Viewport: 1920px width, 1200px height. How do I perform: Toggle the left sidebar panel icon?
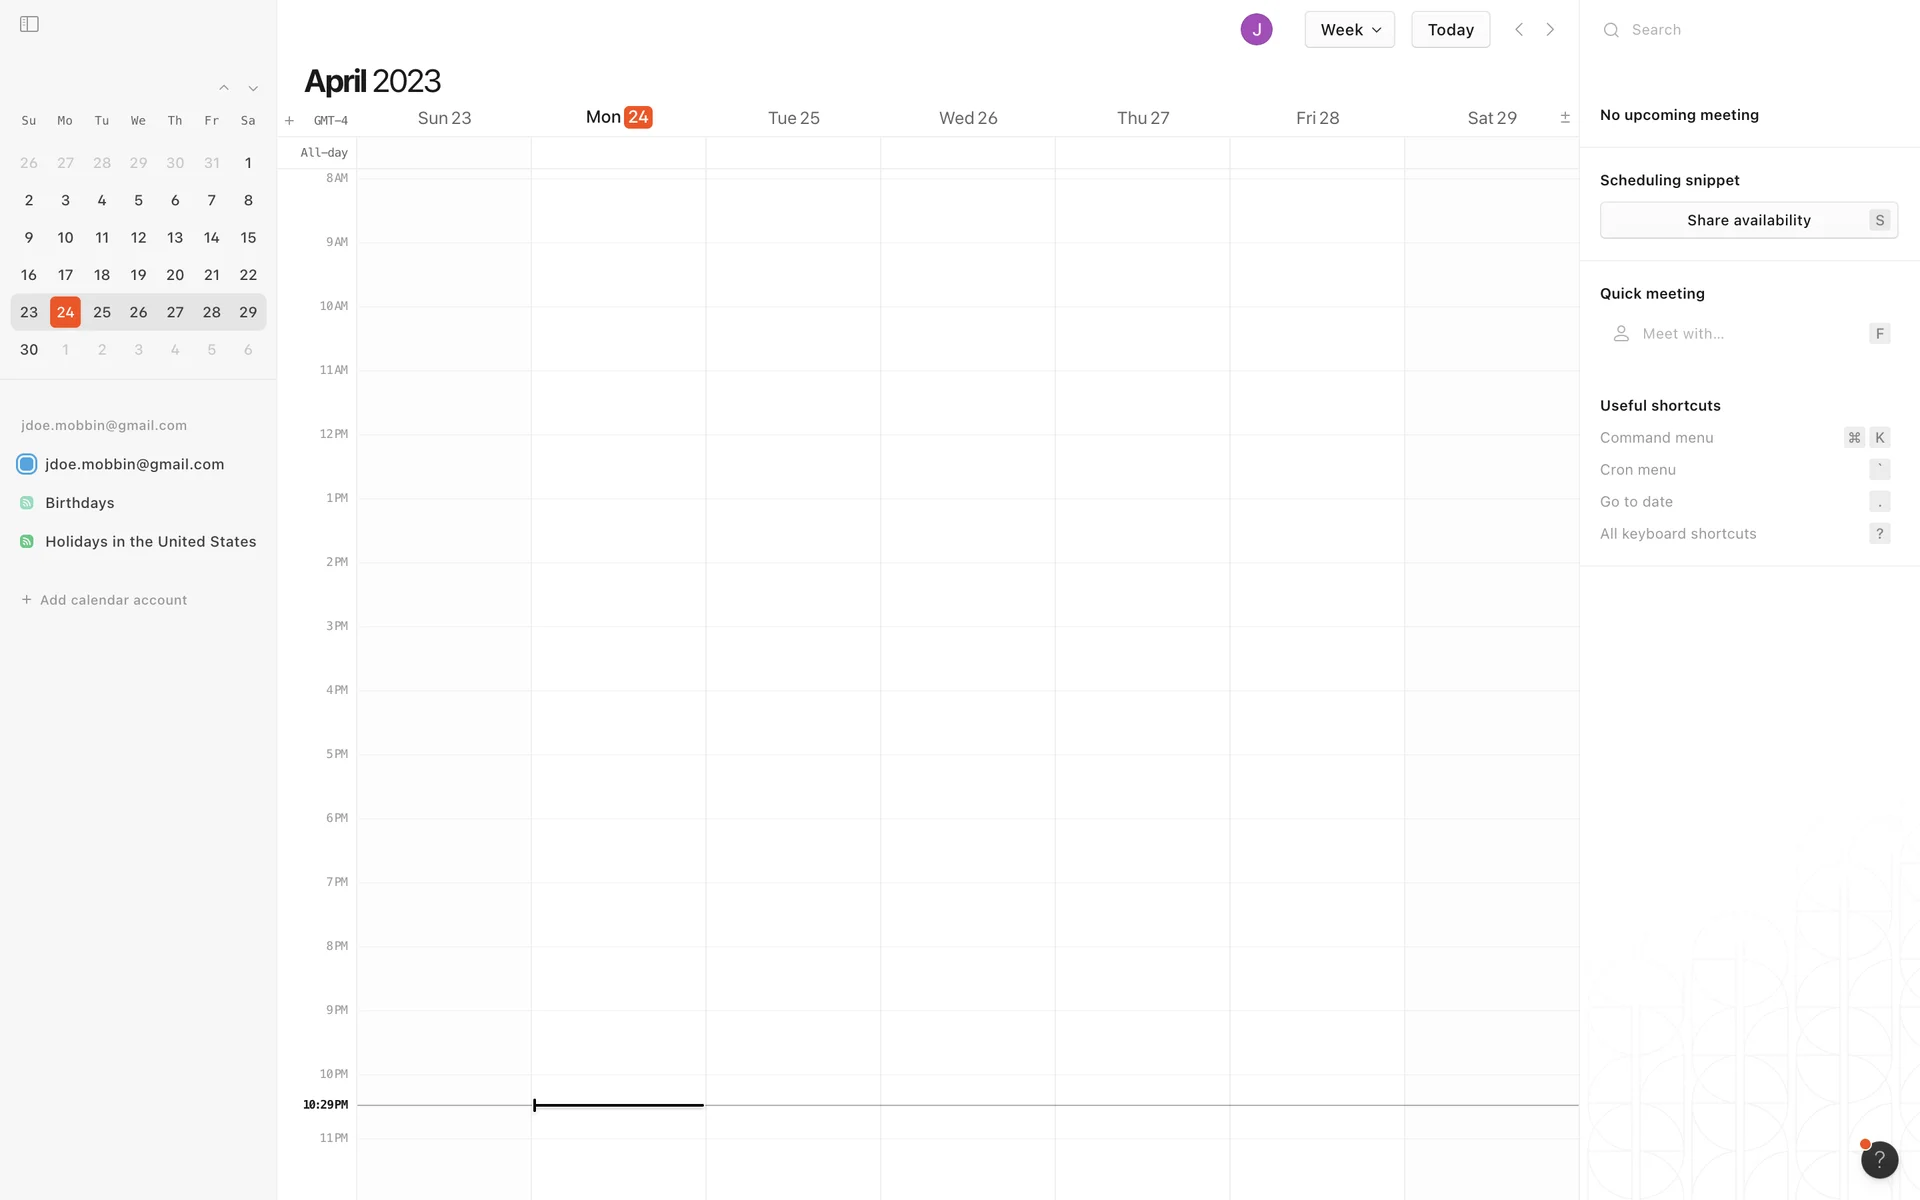point(29,24)
